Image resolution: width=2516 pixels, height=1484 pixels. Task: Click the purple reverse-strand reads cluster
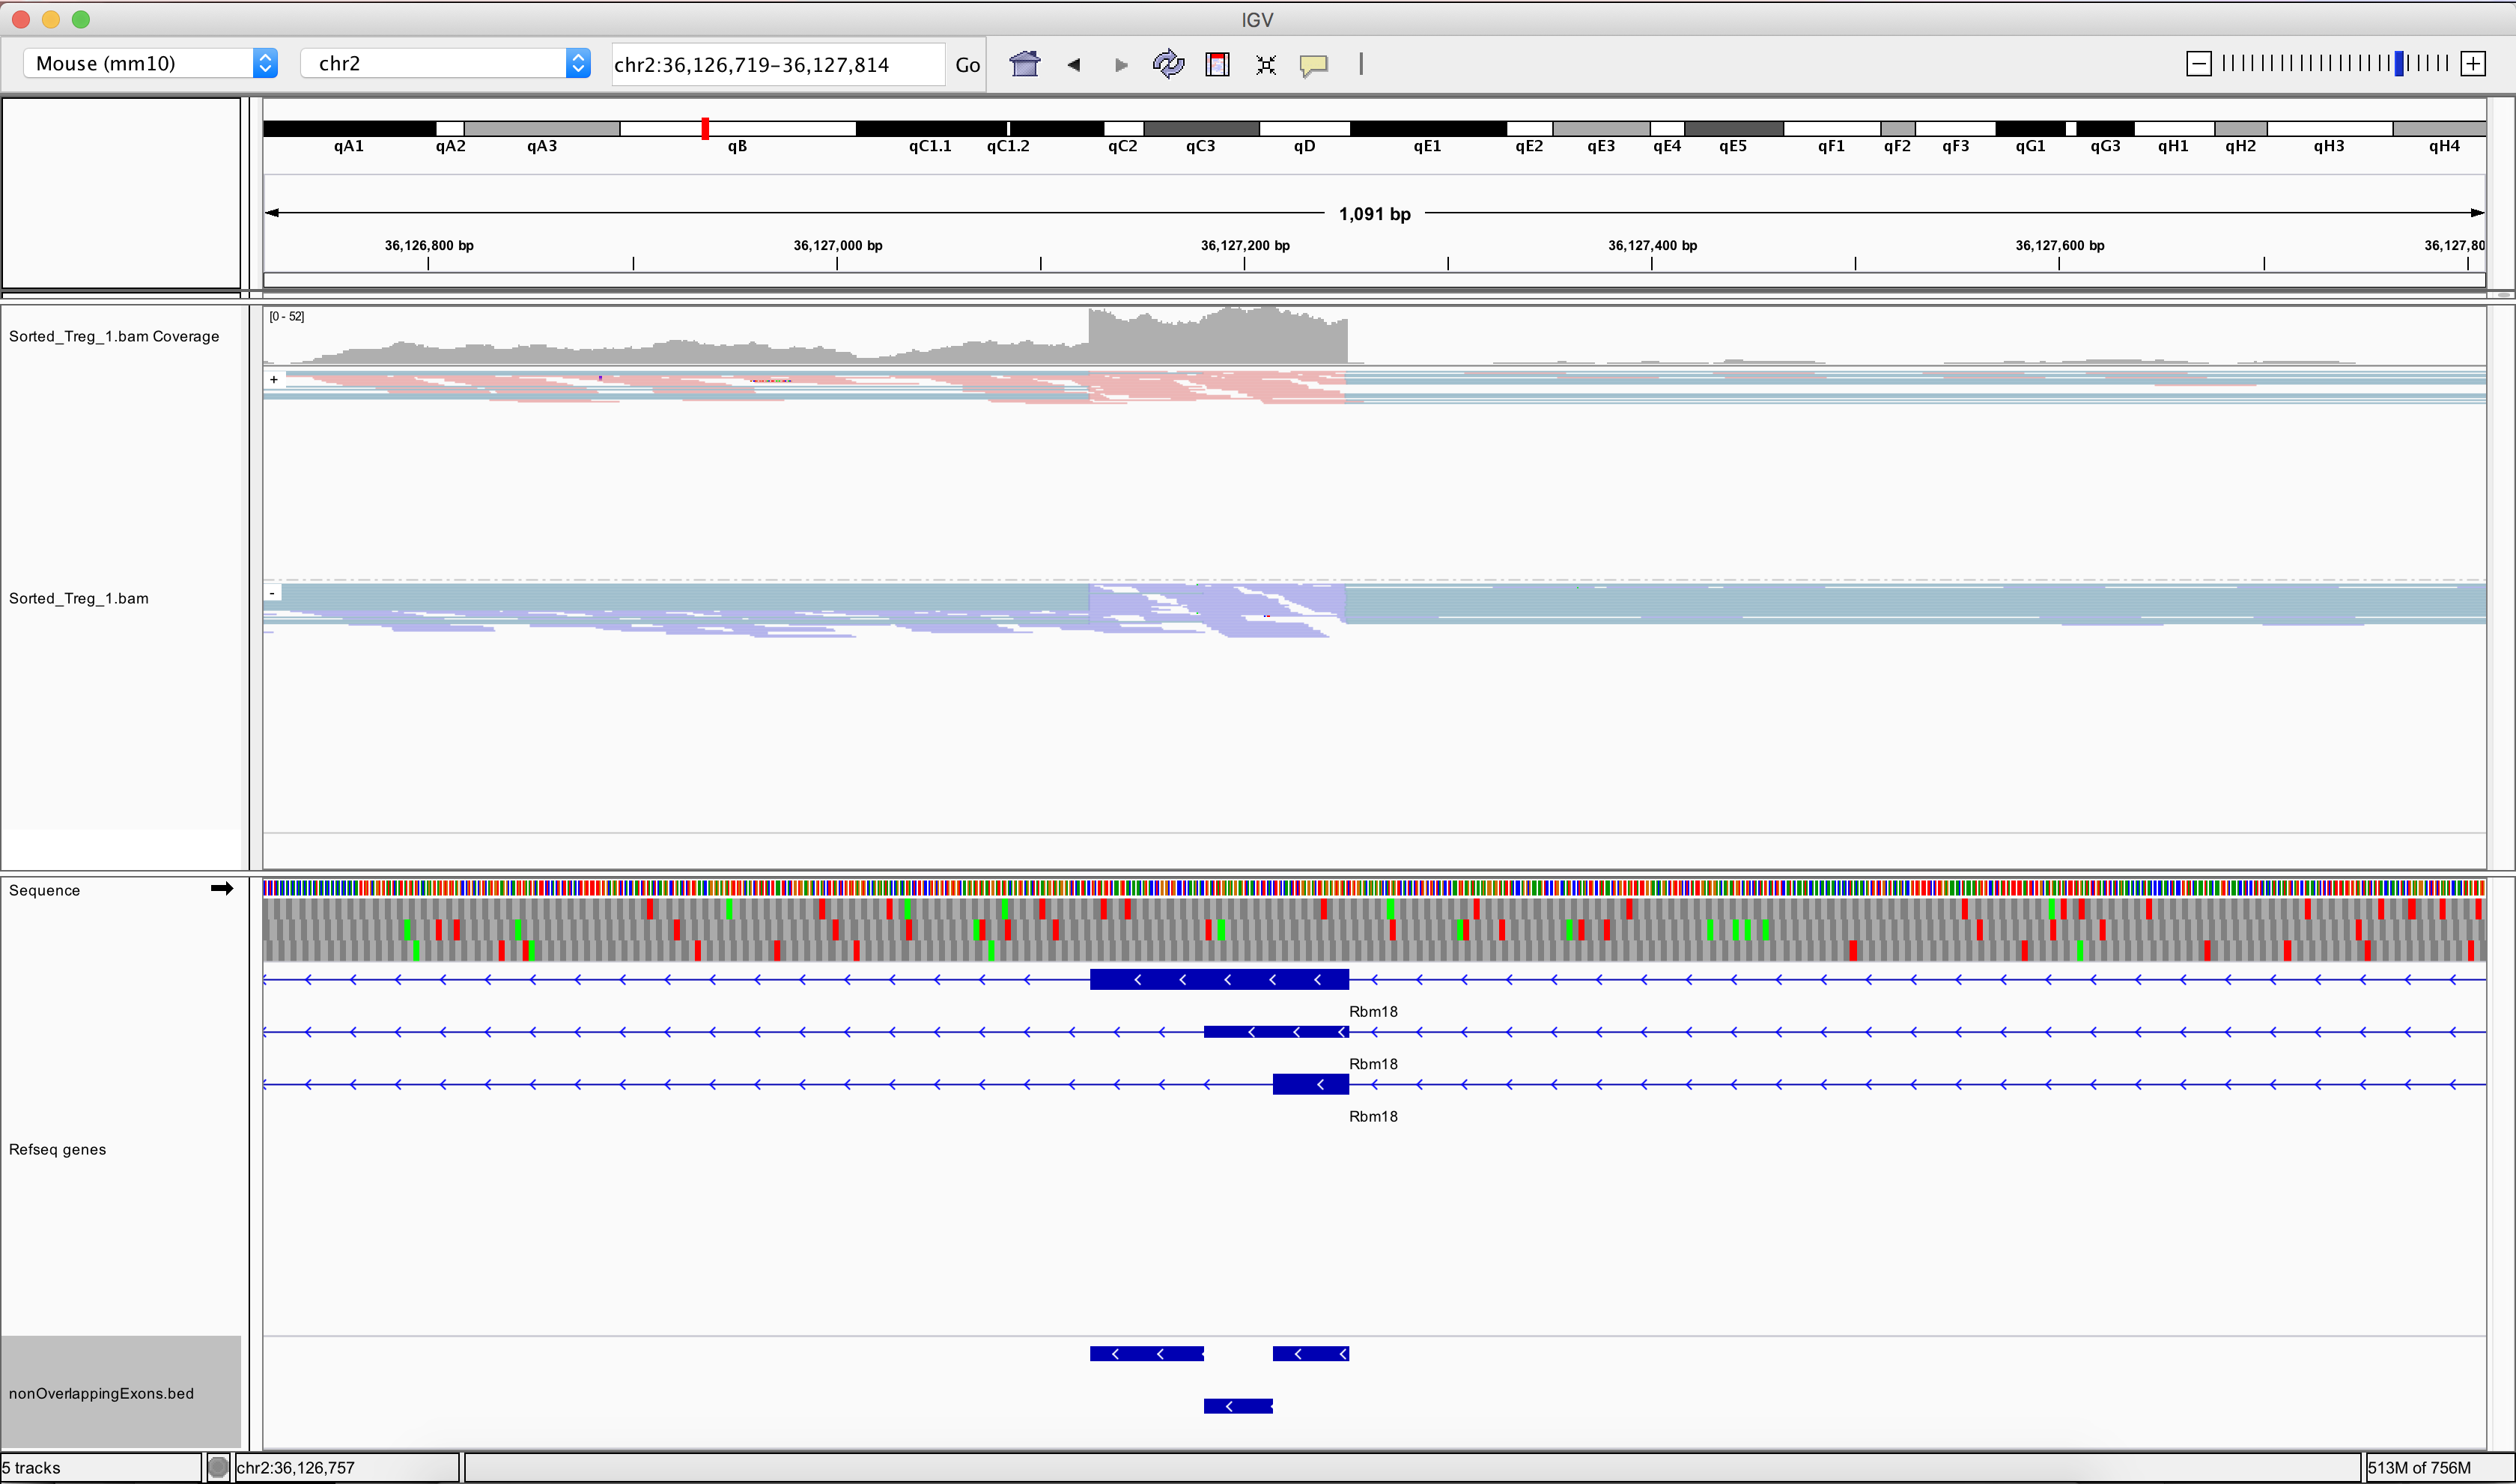pyautogui.click(x=1217, y=610)
